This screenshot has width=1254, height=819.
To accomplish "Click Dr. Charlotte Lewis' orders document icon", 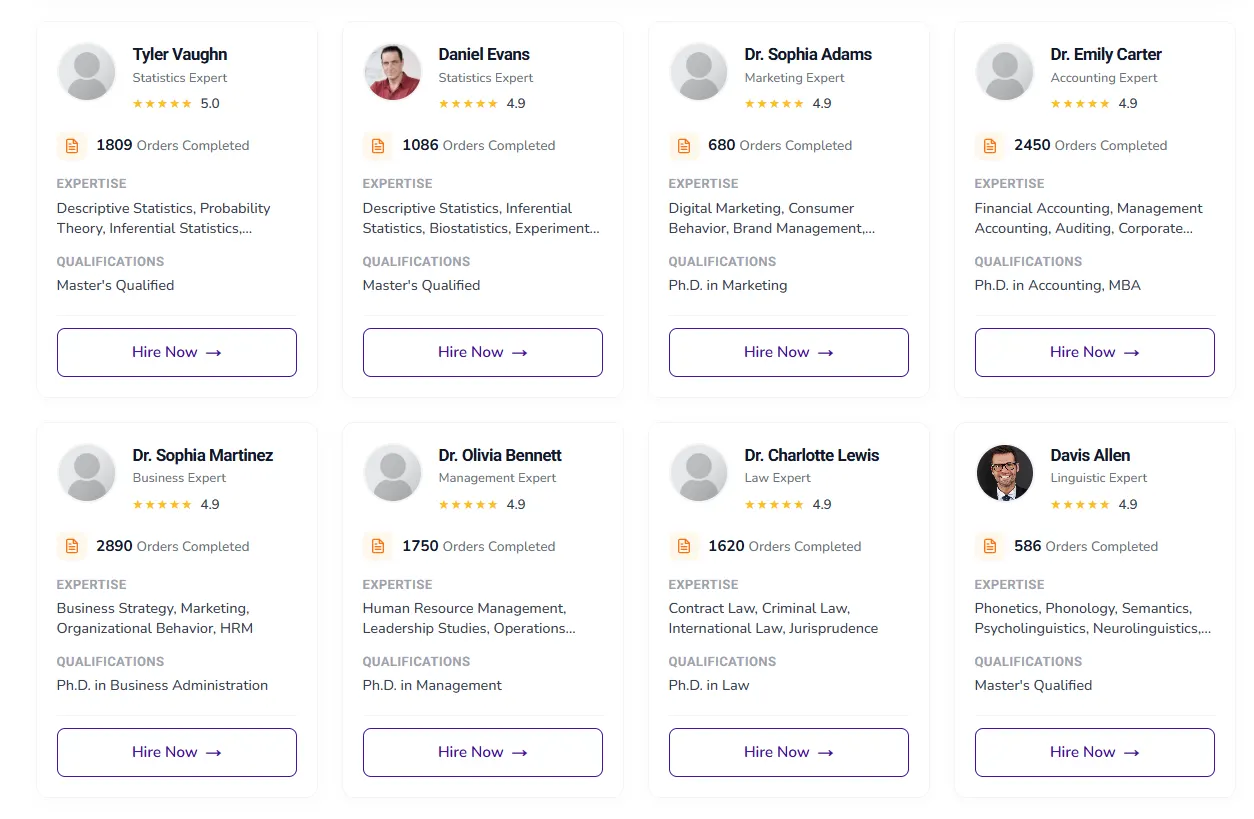I will (x=683, y=546).
